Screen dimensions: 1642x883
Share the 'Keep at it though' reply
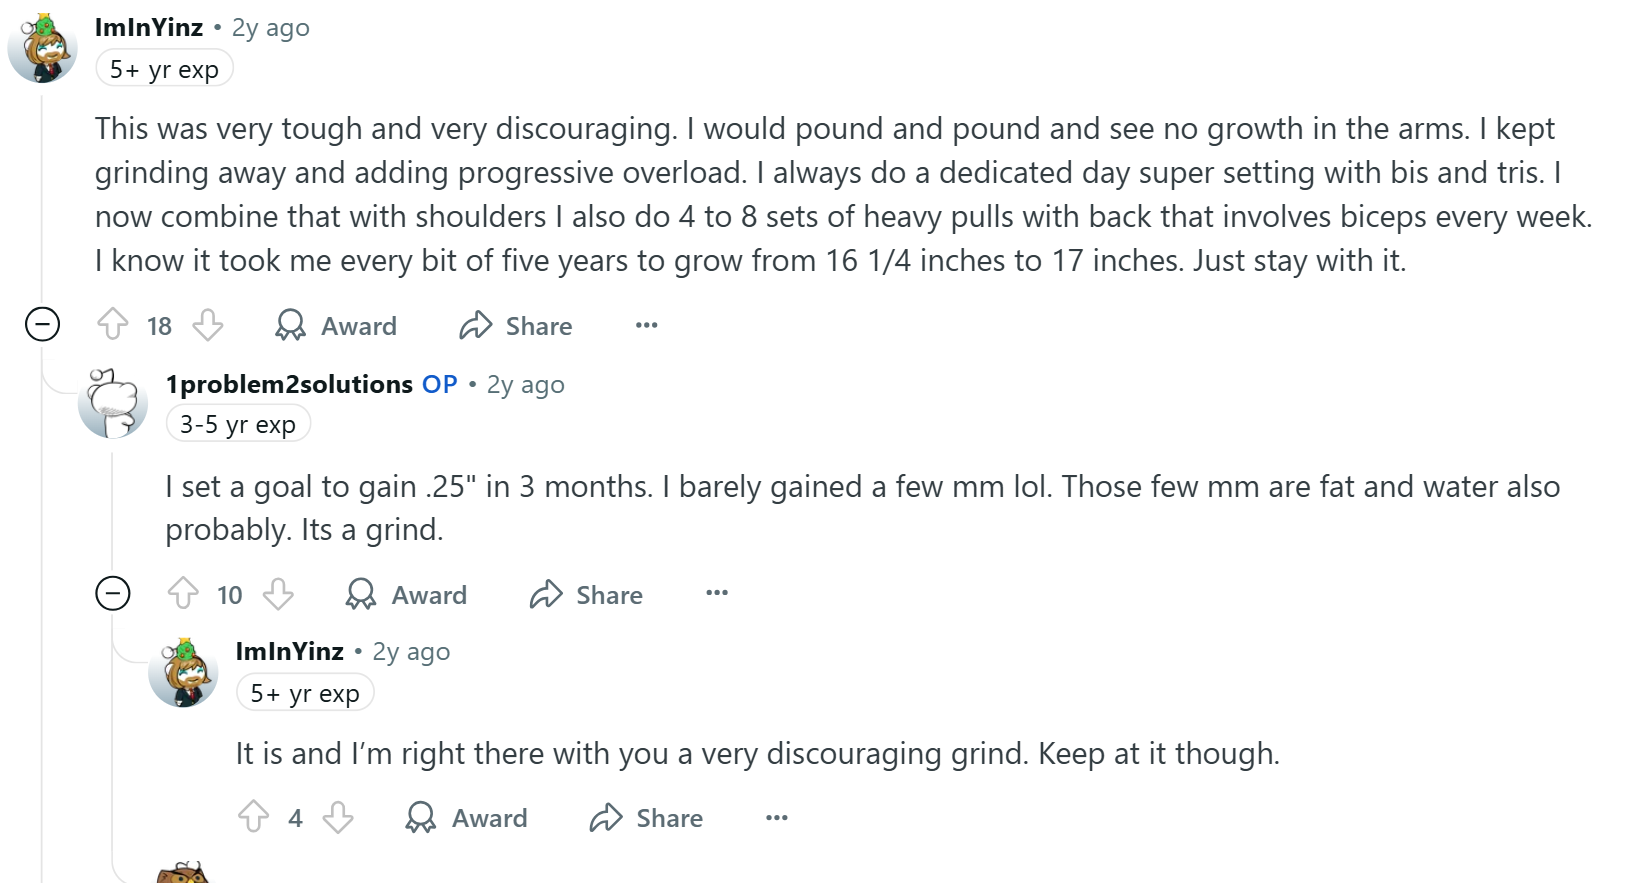click(646, 817)
